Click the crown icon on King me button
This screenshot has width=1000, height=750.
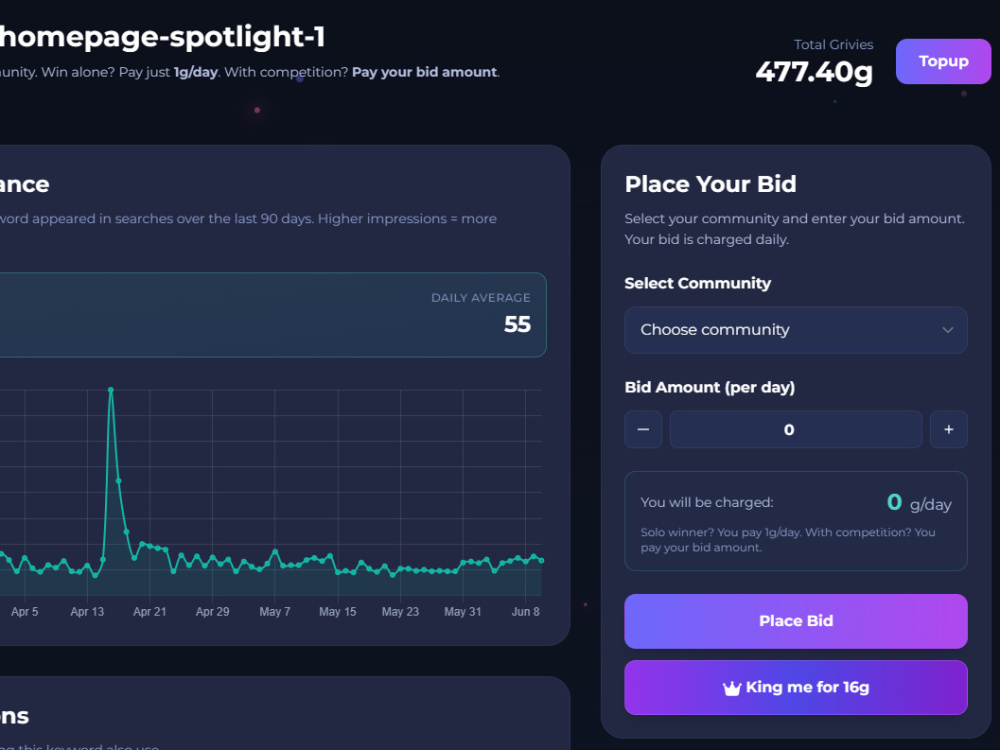click(732, 688)
